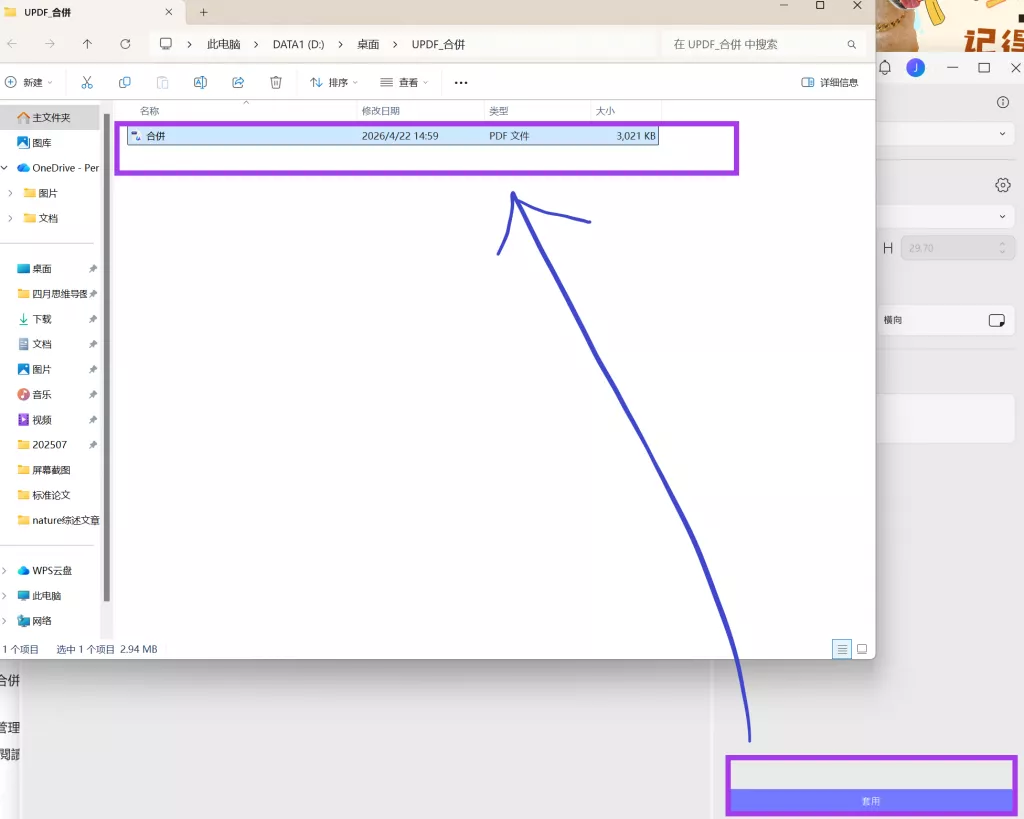Click DATA1 (D:) in the breadcrumb
The width and height of the screenshot is (1024, 819).
[x=298, y=44]
